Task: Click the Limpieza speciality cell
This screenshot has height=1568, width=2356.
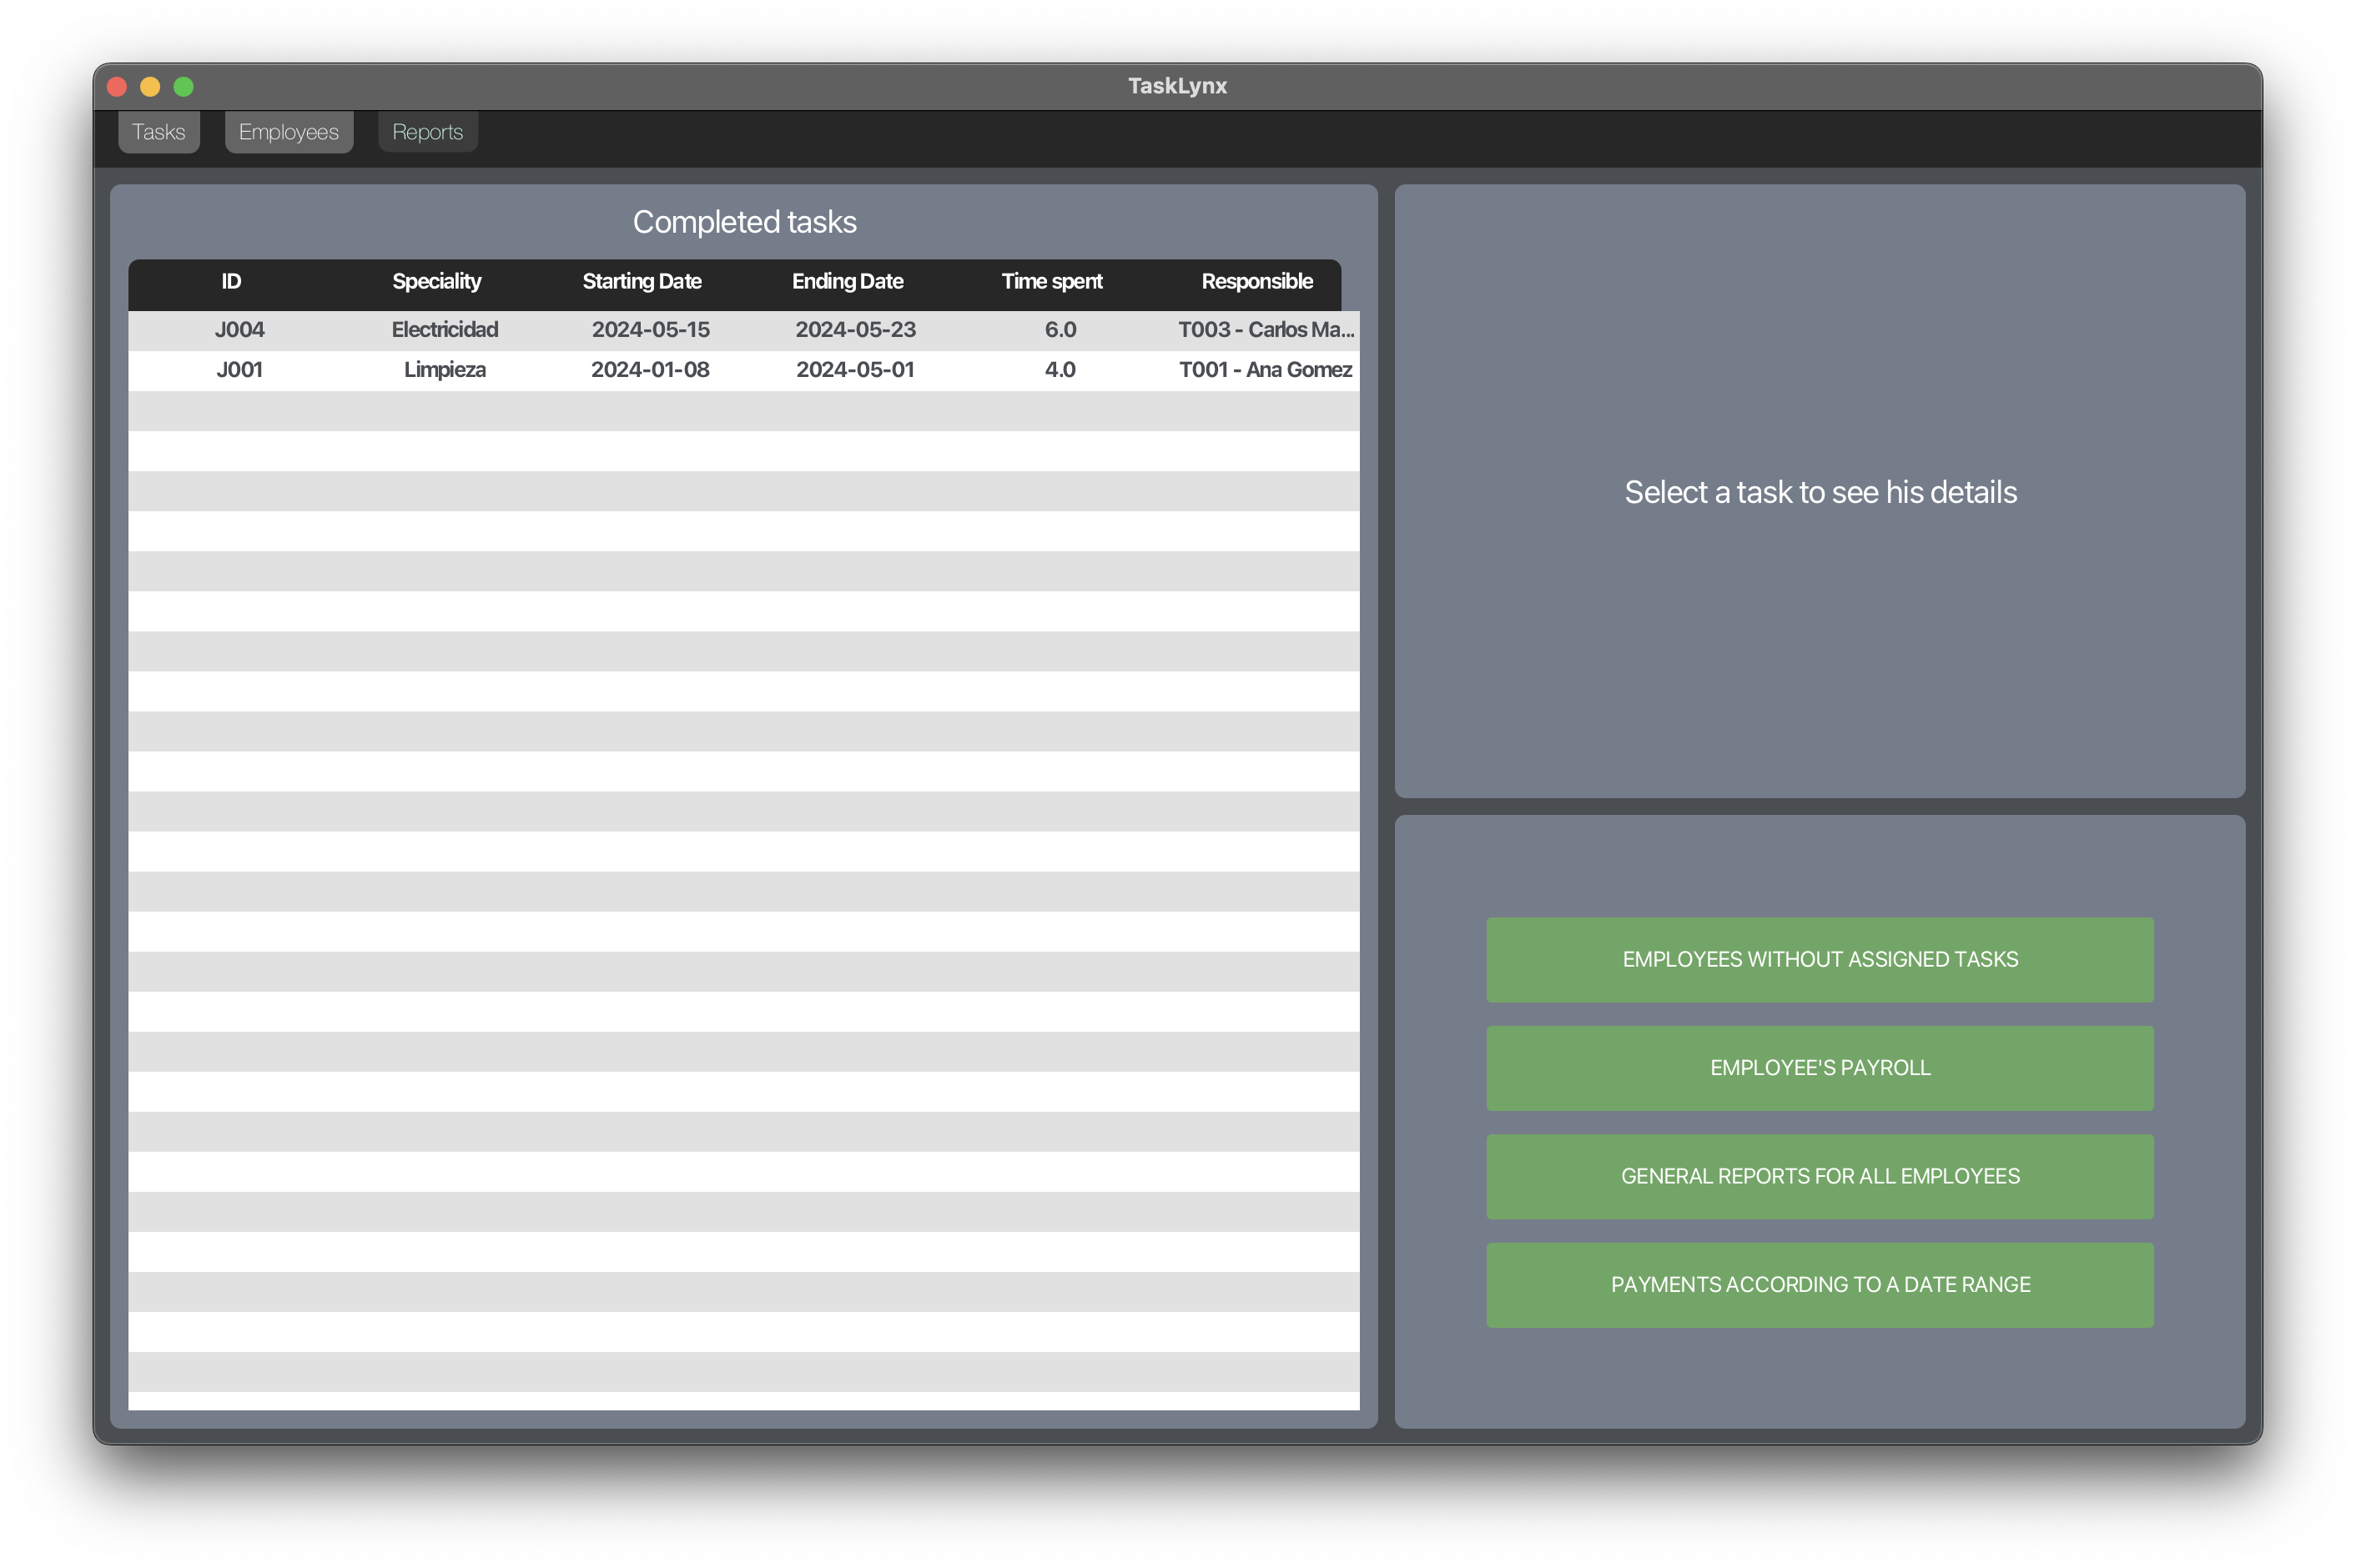Action: pos(445,370)
